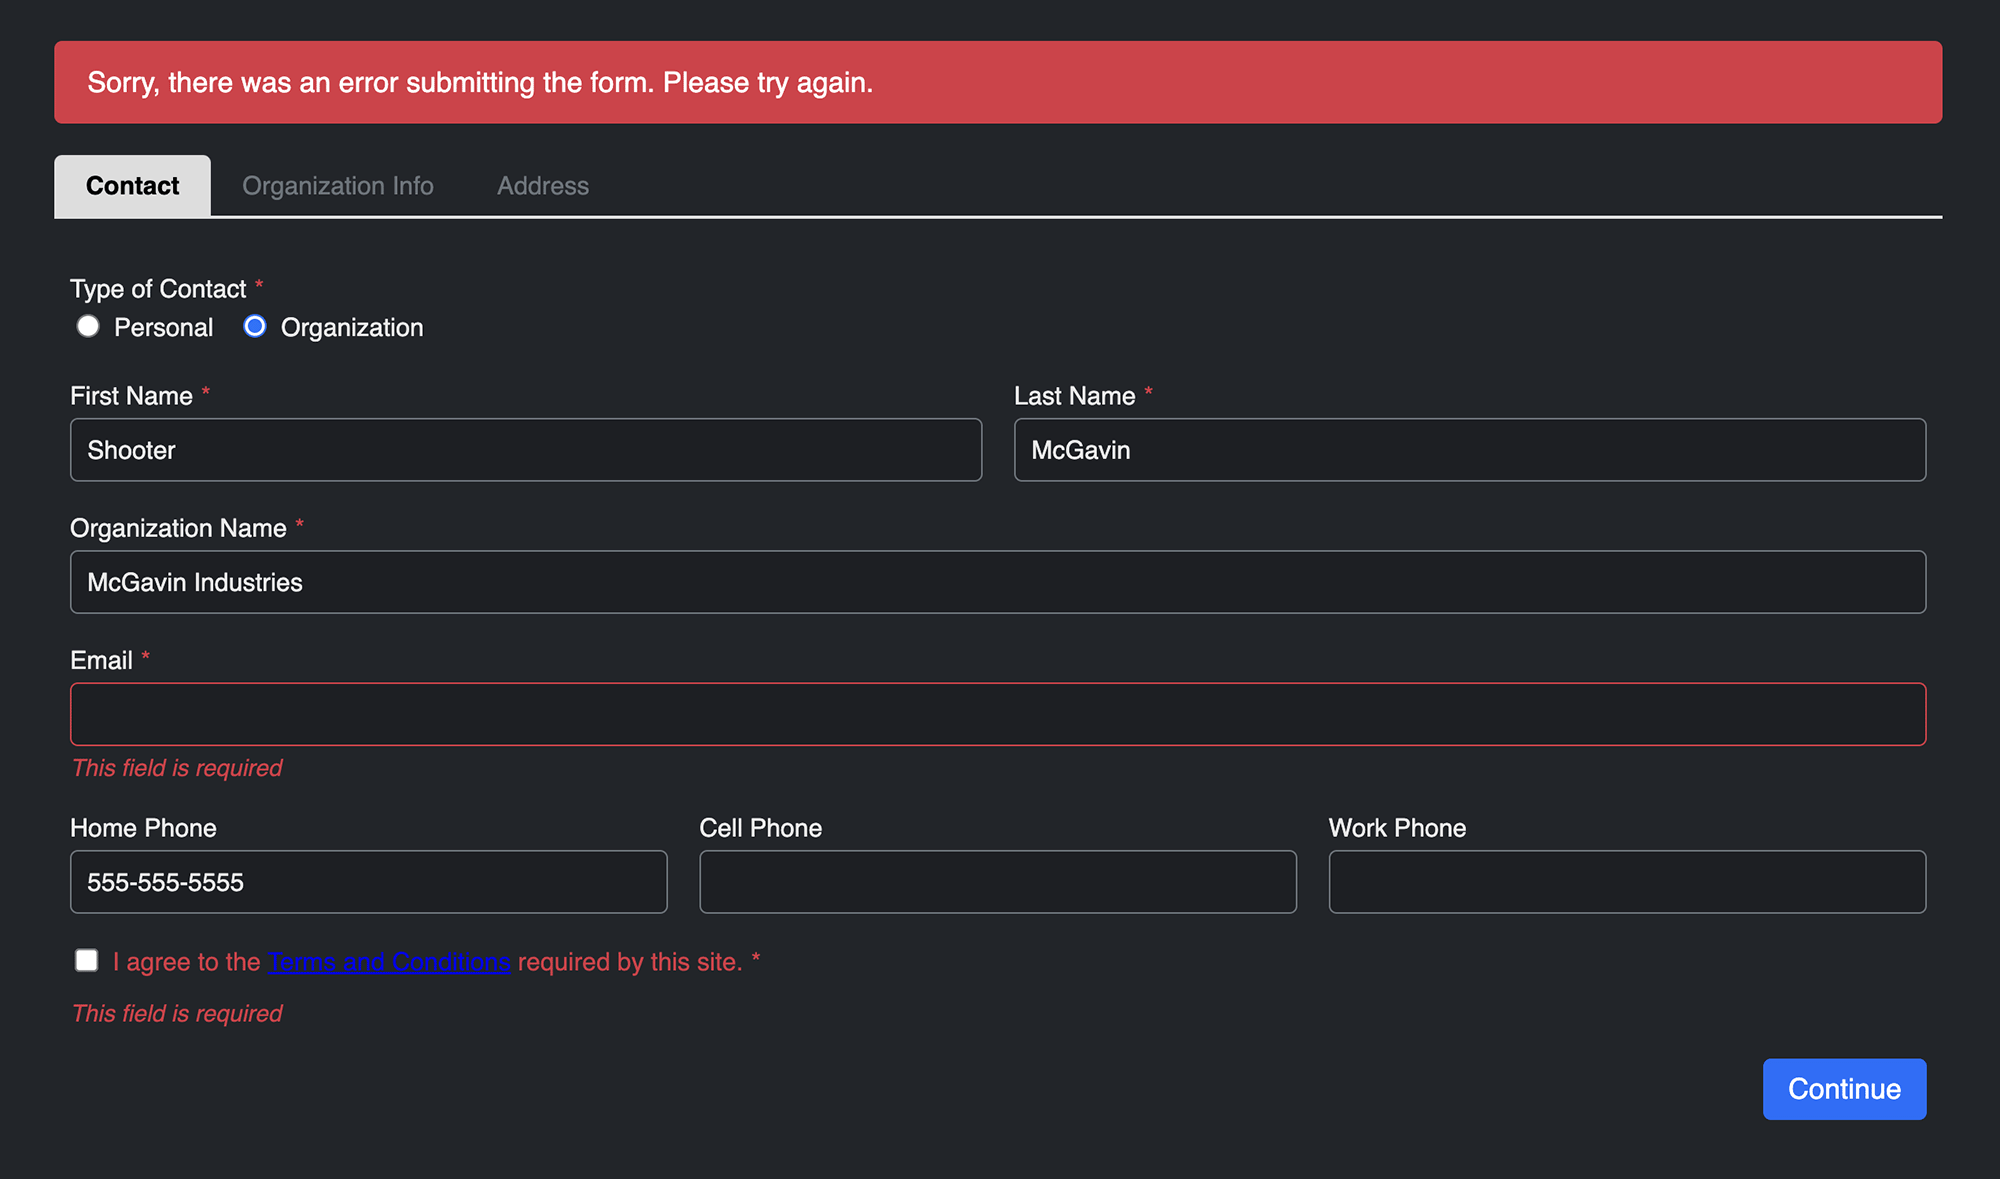The width and height of the screenshot is (2000, 1179).
Task: Click the Email required field error message
Action: 176,768
